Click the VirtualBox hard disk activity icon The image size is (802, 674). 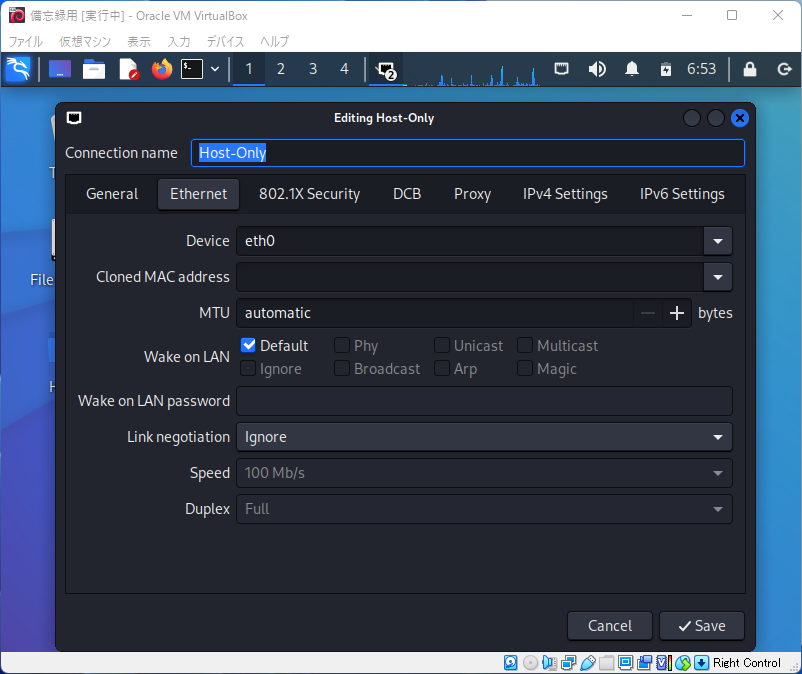510,663
